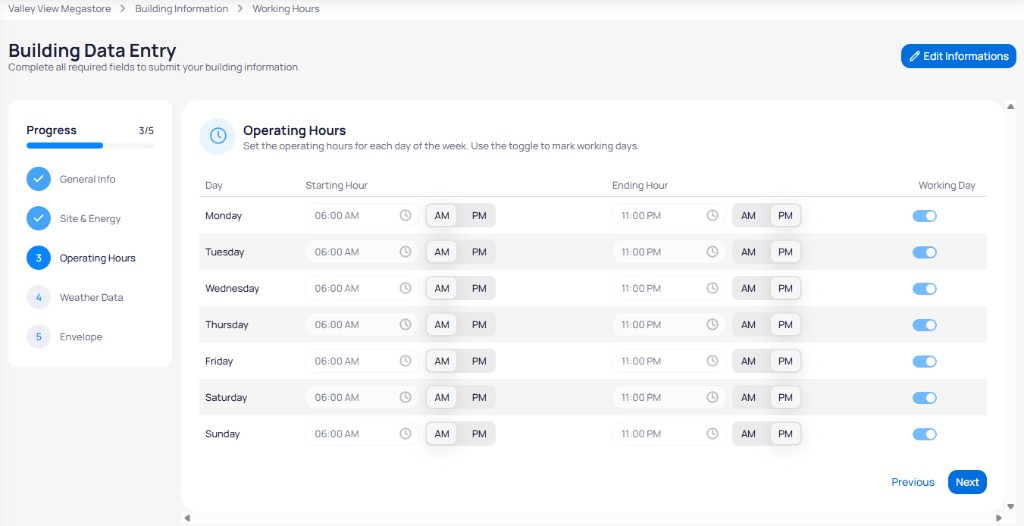The image size is (1024, 526).
Task: Click clock icon in Thursday ending hour
Action: click(x=712, y=324)
